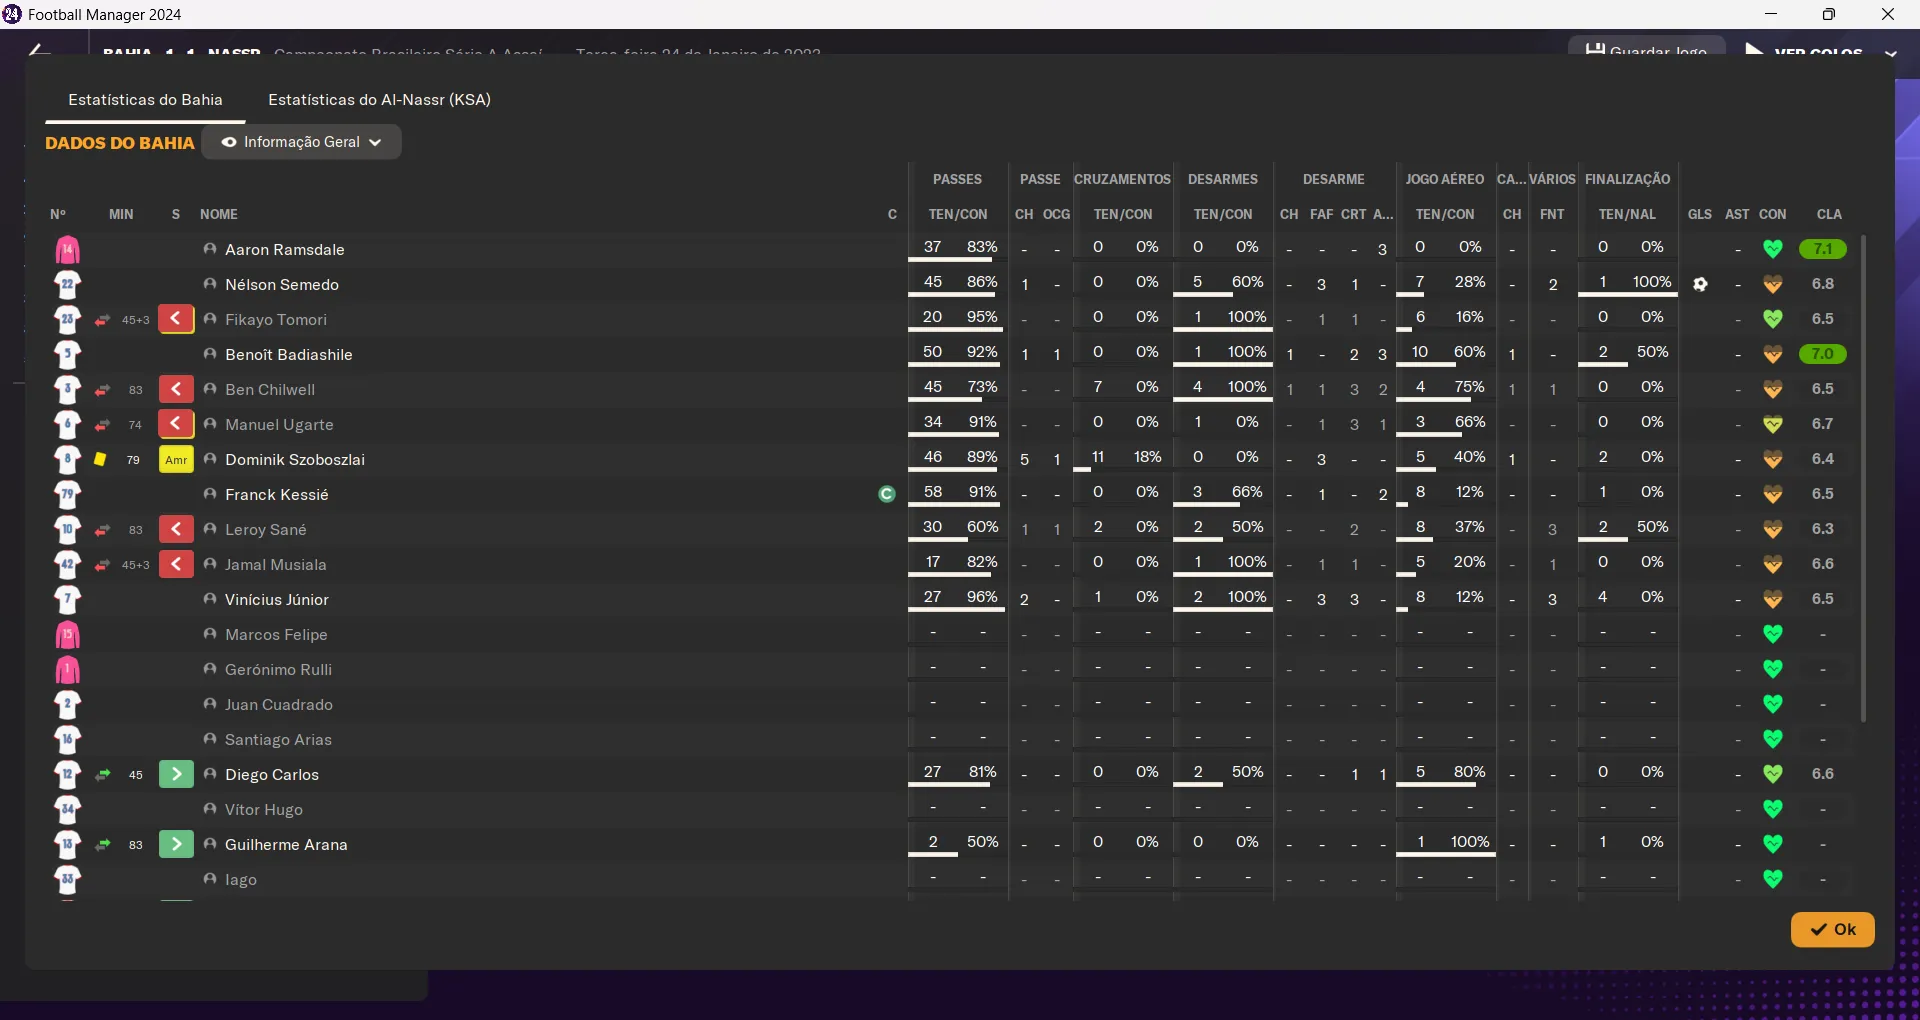Click the substituted-on arrow for Diego Carlos
Screen dimensions: 1920x1020
(x=176, y=775)
